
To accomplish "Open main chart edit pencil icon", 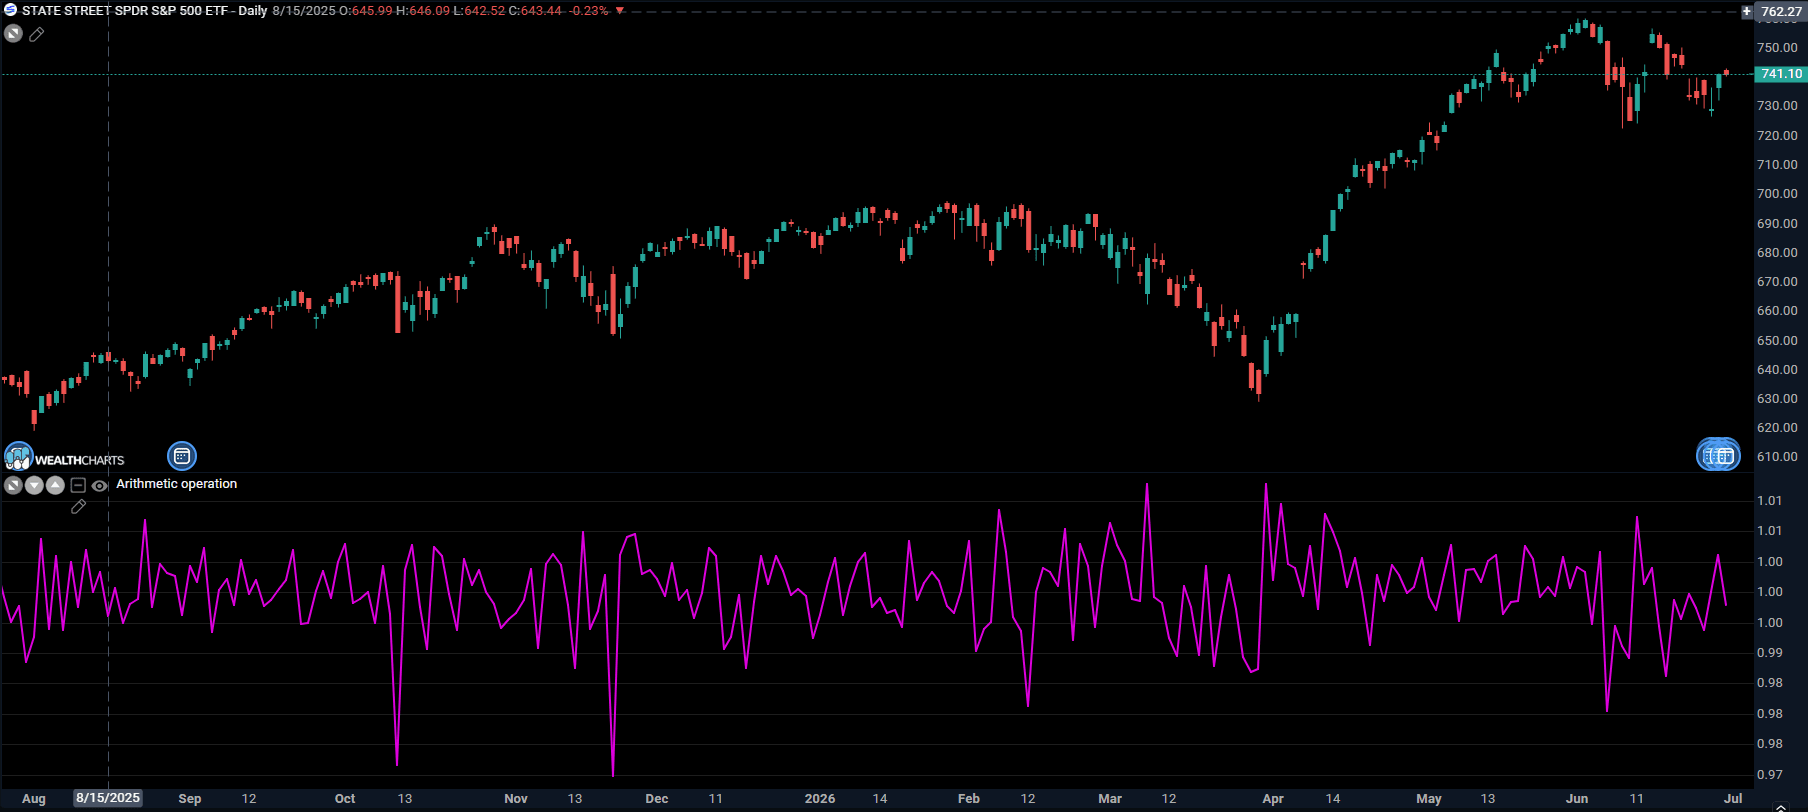I will [x=37, y=34].
